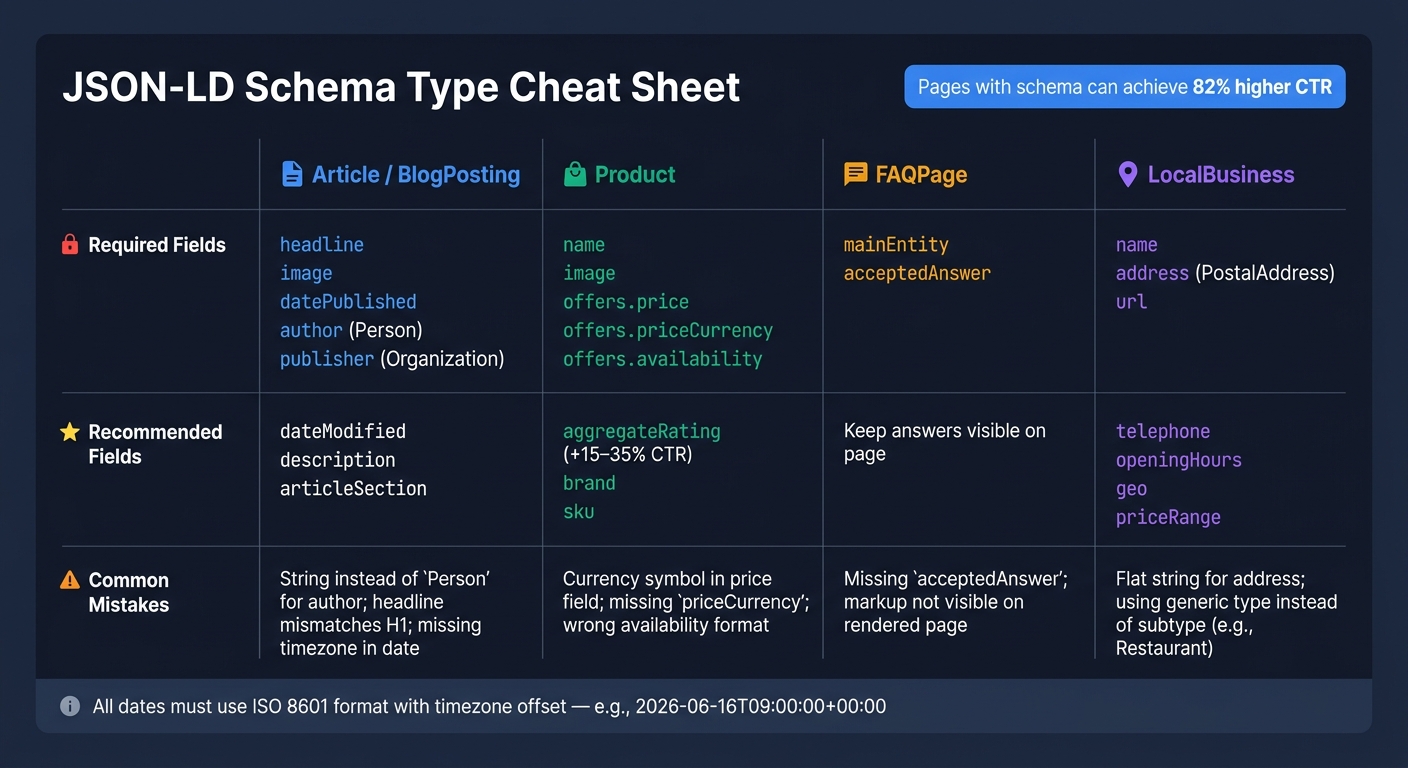The height and width of the screenshot is (768, 1408).
Task: Click the offers.priceCurrency field
Action: point(668,330)
